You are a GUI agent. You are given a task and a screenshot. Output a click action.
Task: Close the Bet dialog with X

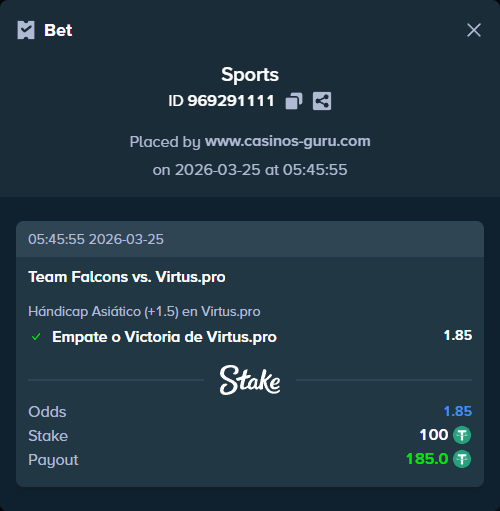coord(474,30)
